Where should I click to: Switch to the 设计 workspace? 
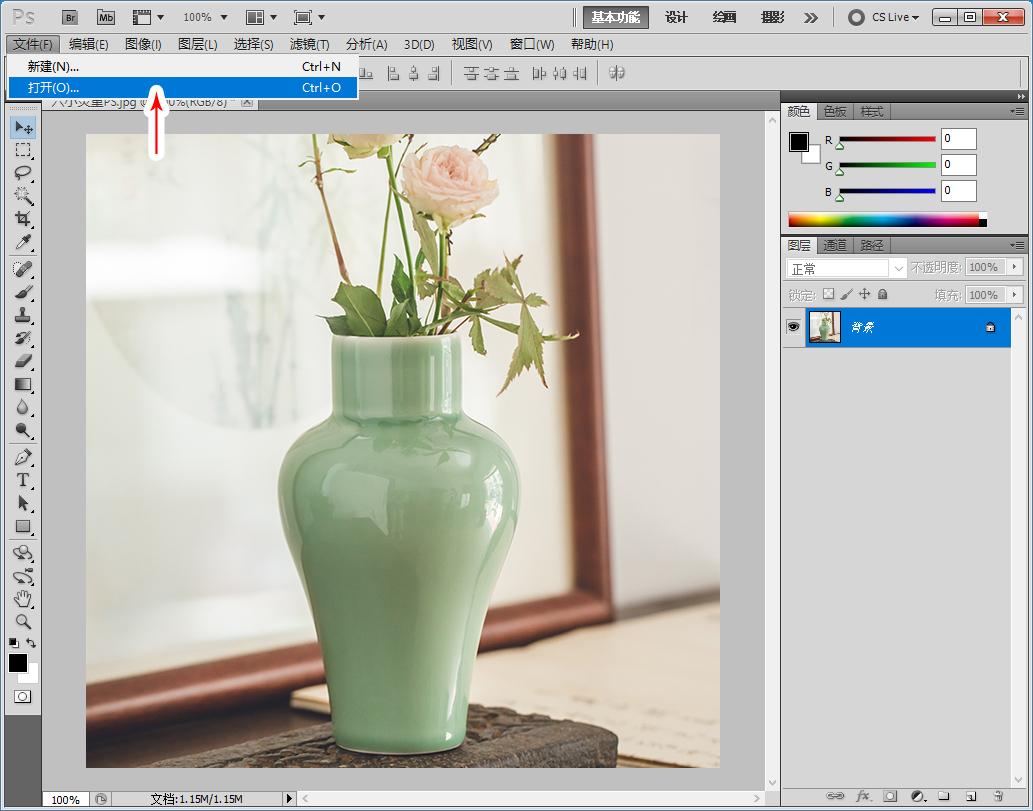click(676, 17)
